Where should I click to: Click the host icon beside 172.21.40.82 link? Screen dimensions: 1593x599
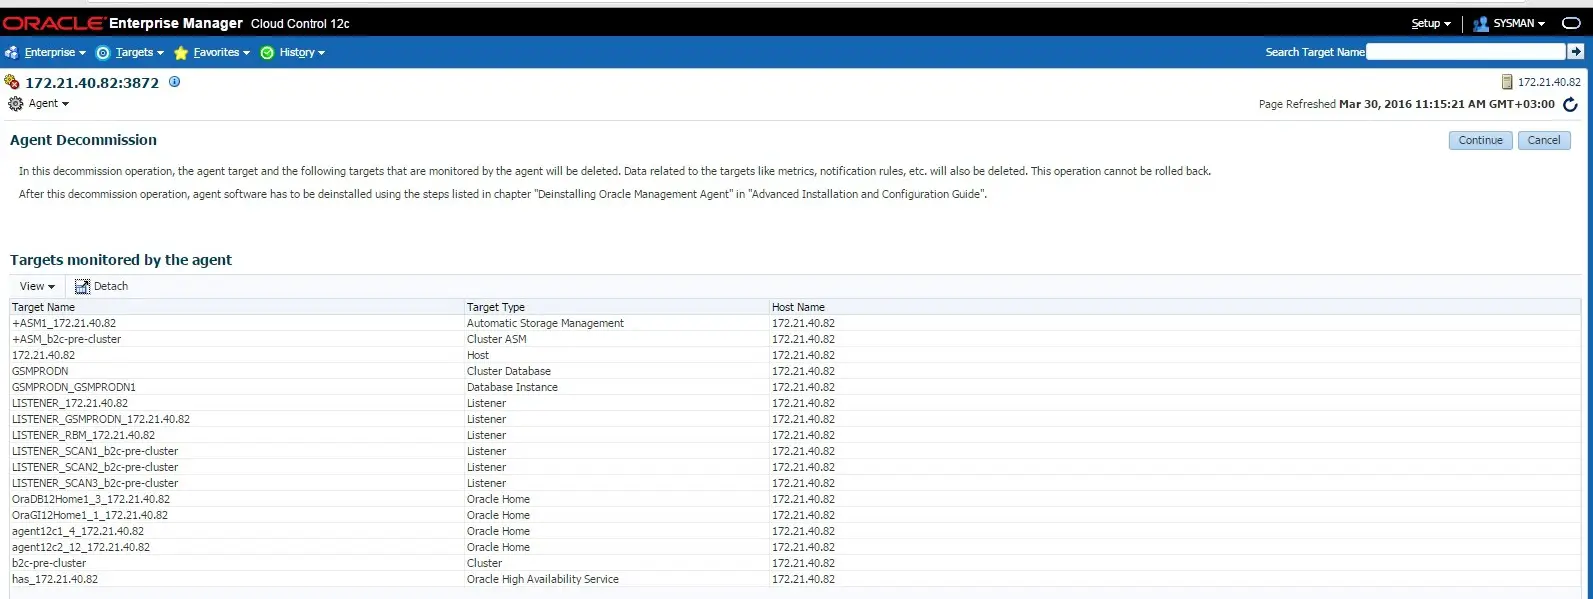click(1507, 82)
